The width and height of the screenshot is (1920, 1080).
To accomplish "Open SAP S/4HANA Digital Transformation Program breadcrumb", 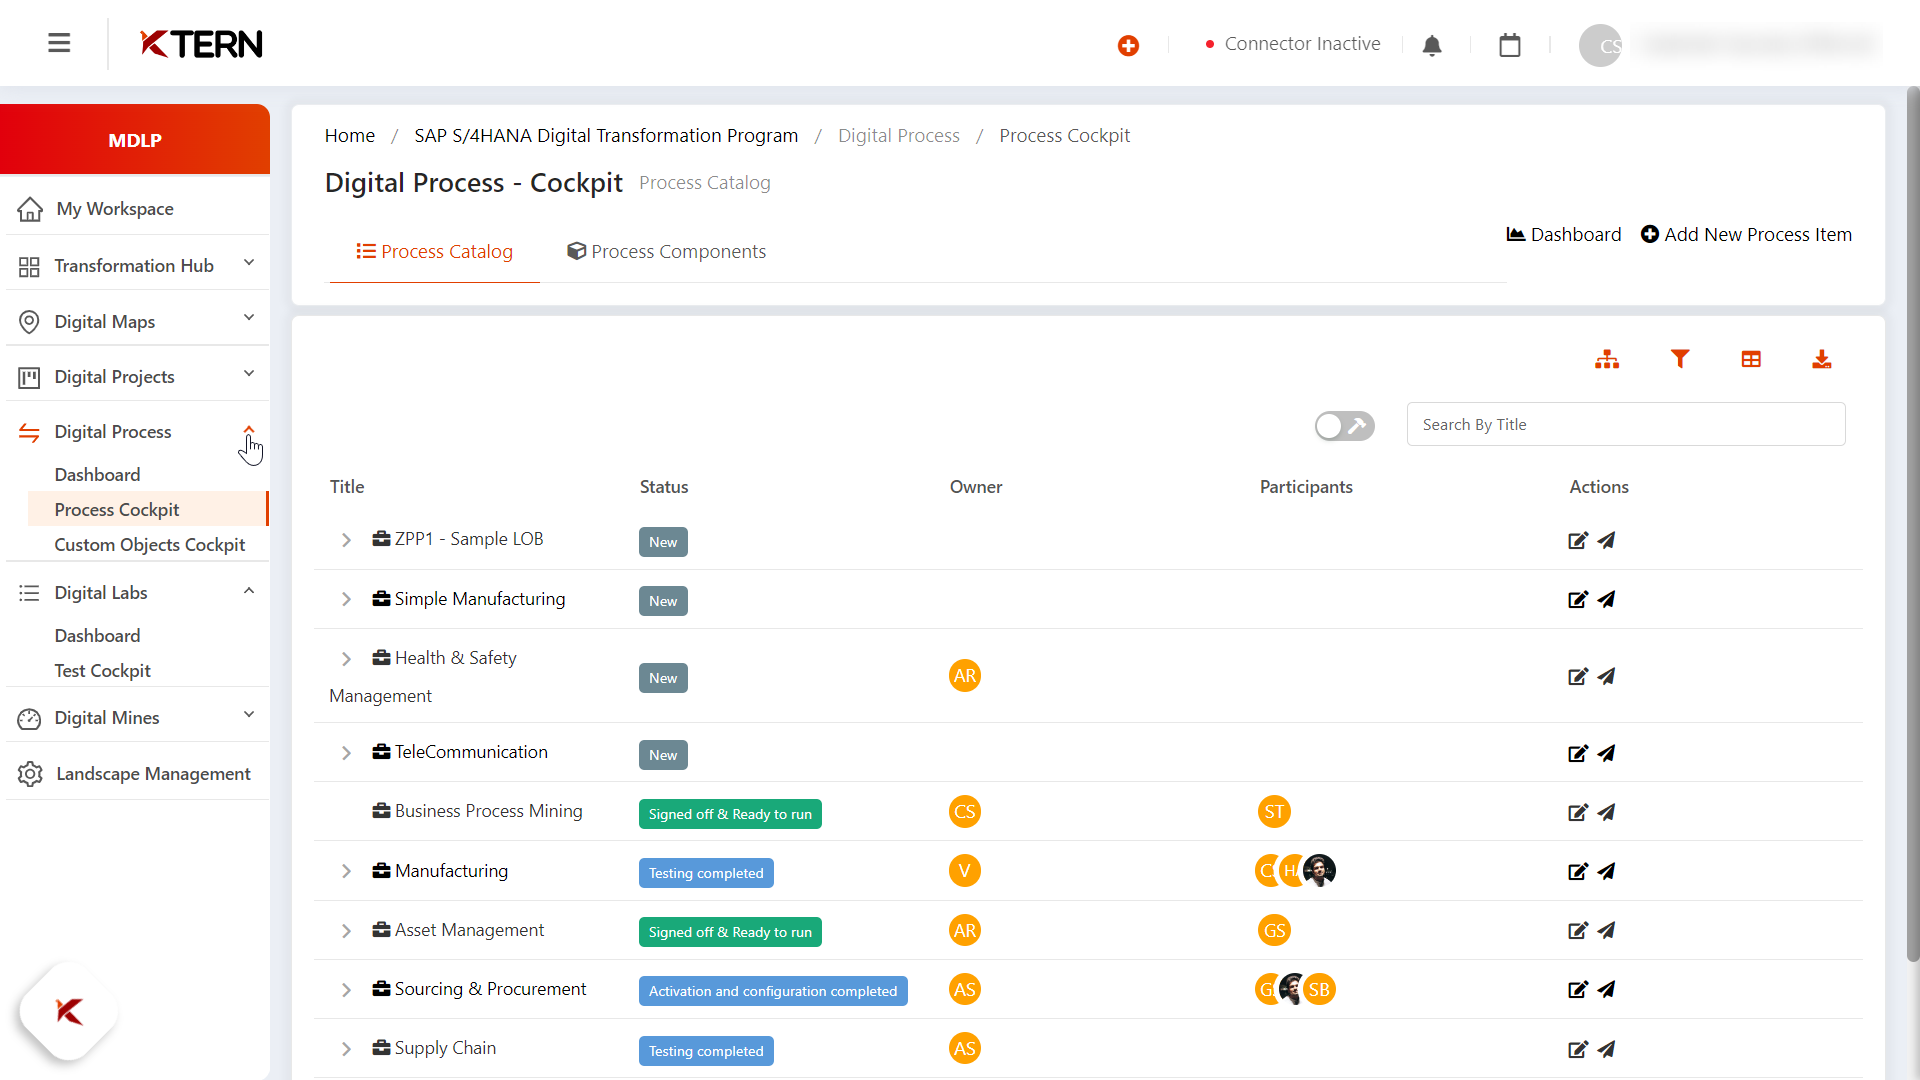I will [606, 136].
